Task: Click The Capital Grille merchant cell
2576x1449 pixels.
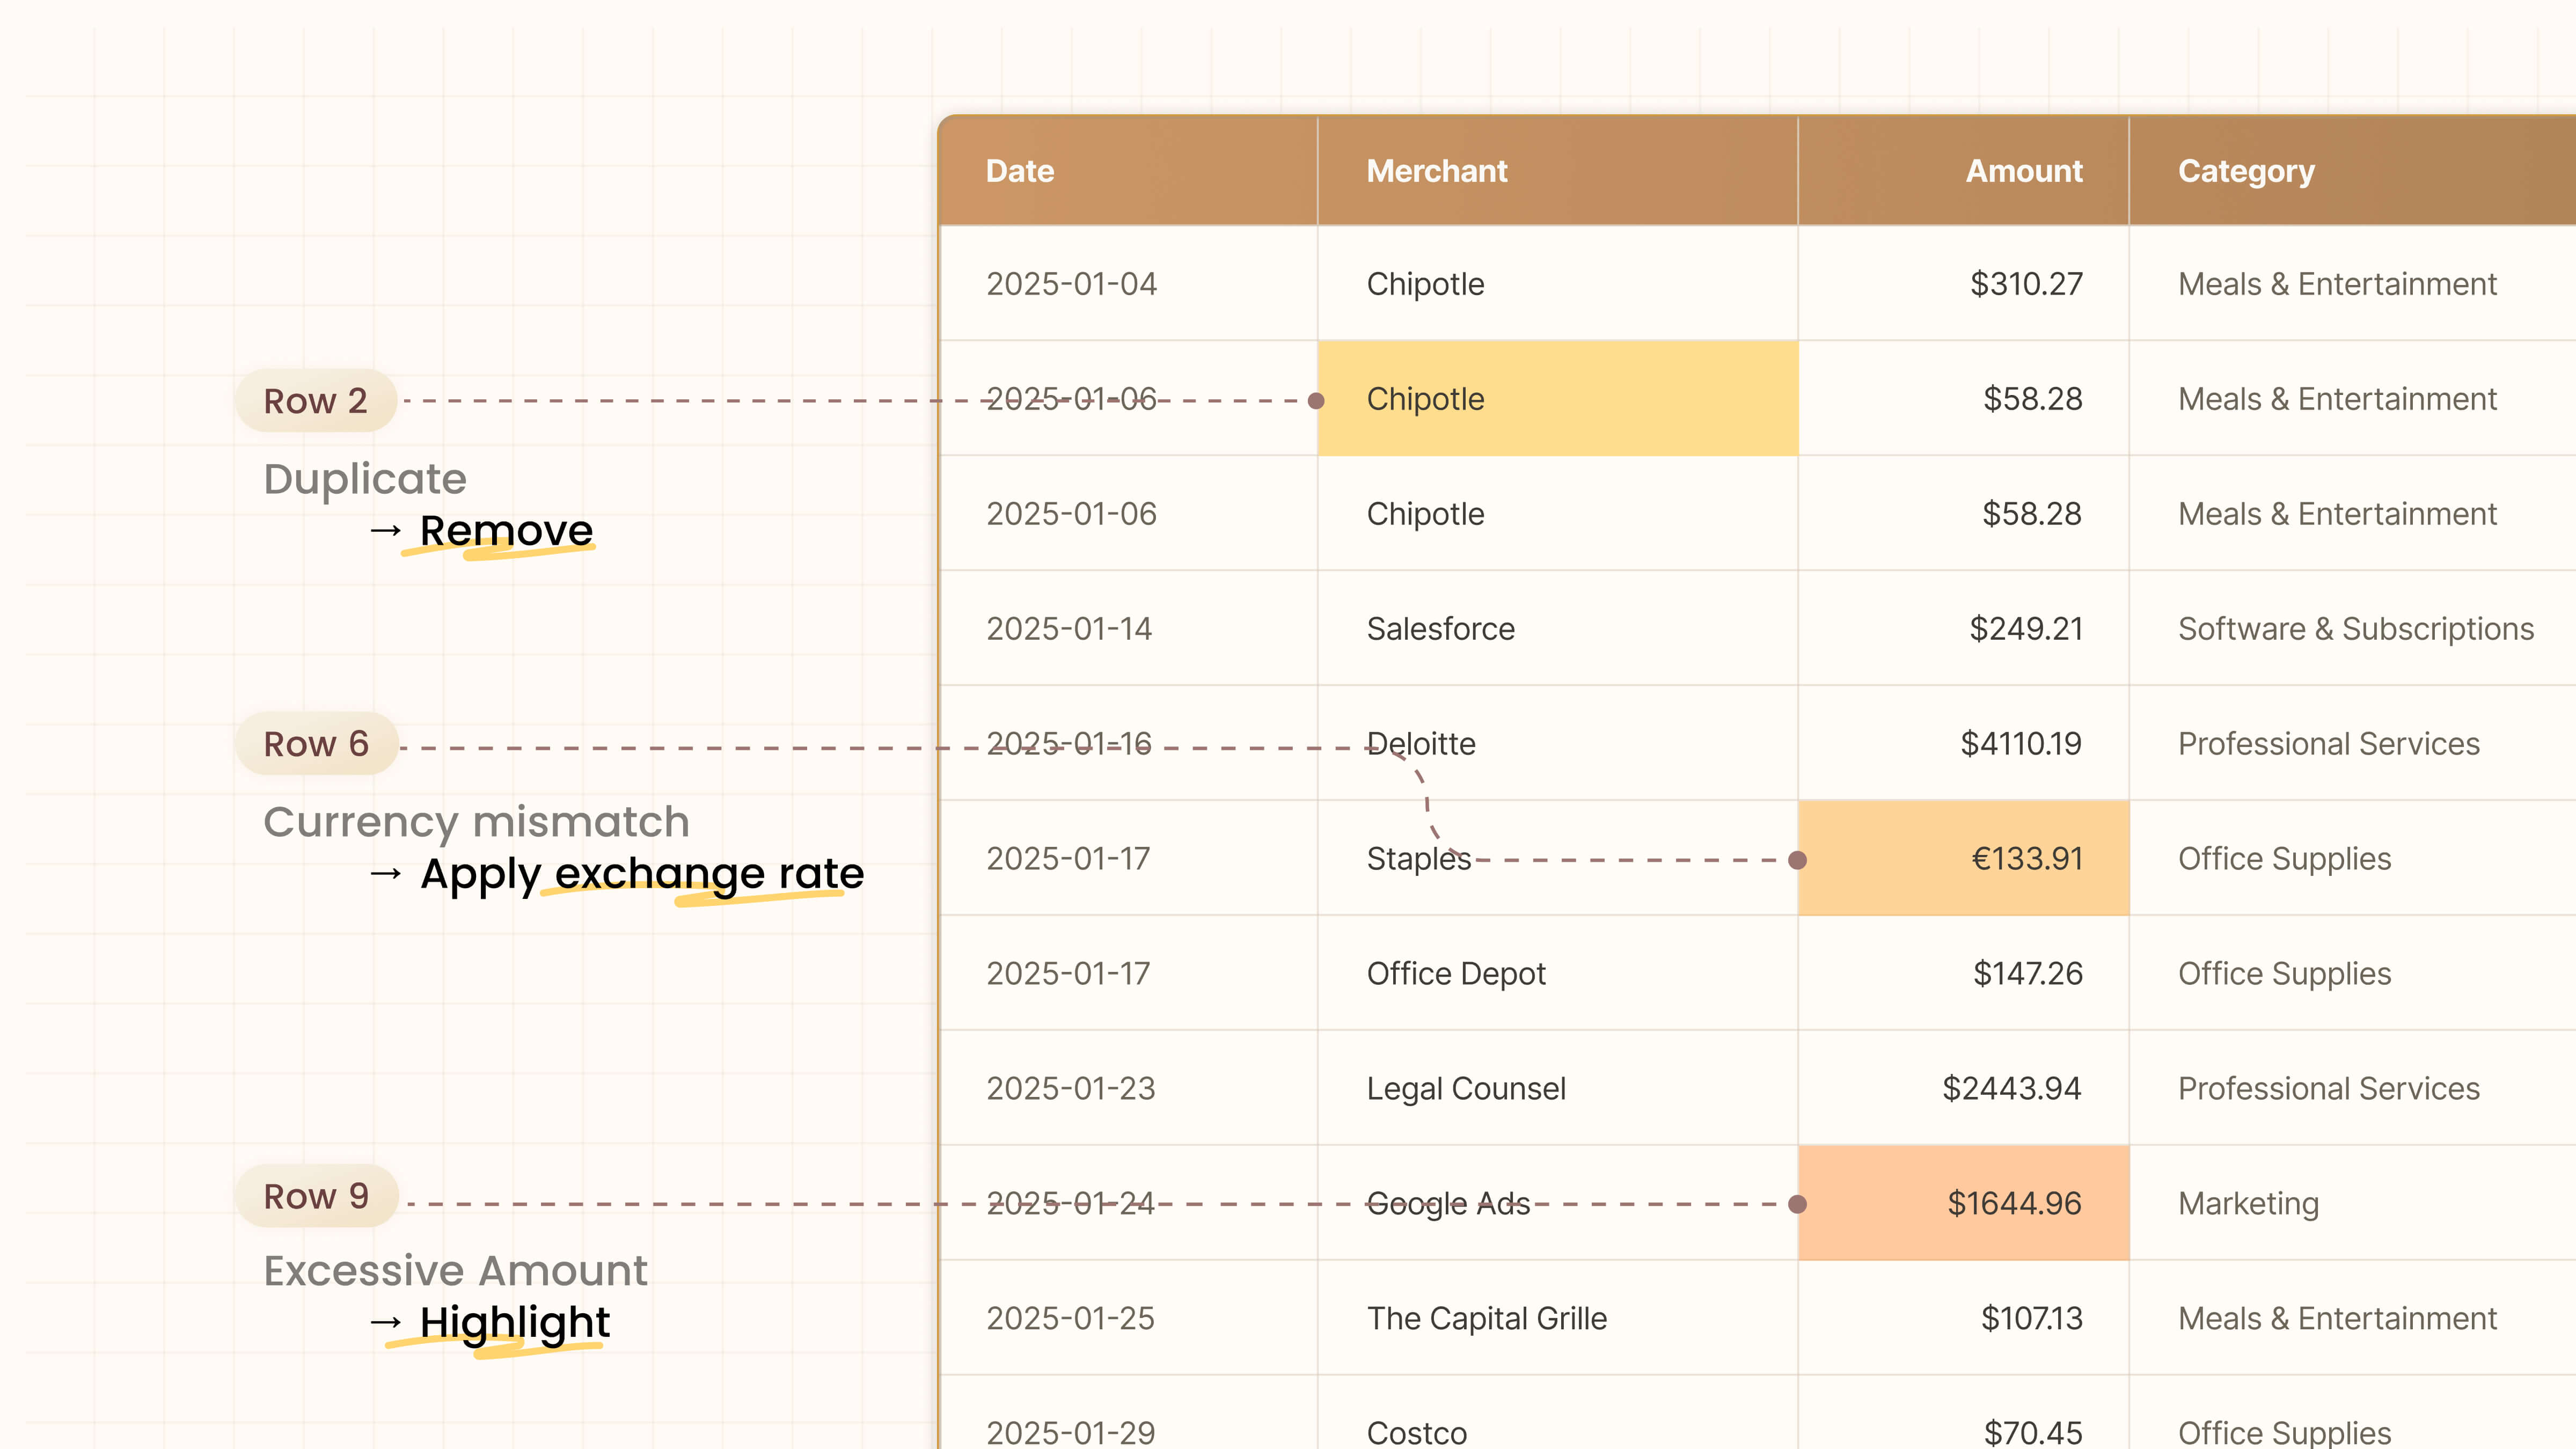Action: click(1486, 1318)
